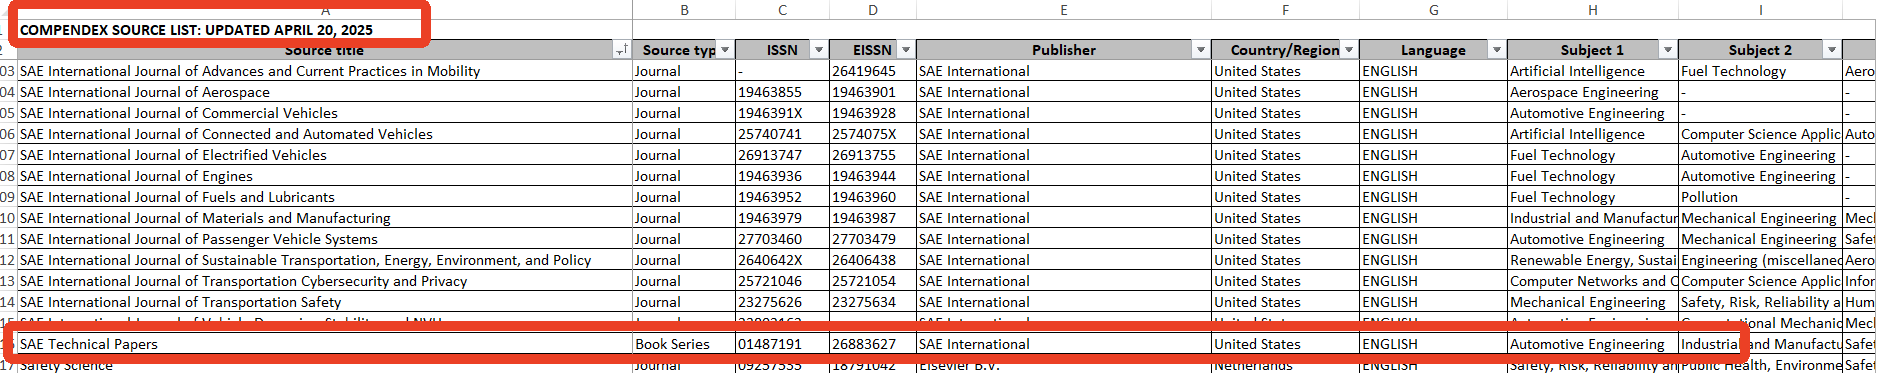Select Journal of Transportation Safety cell
Viewport: 1877px width, 373px height.
tap(325, 302)
